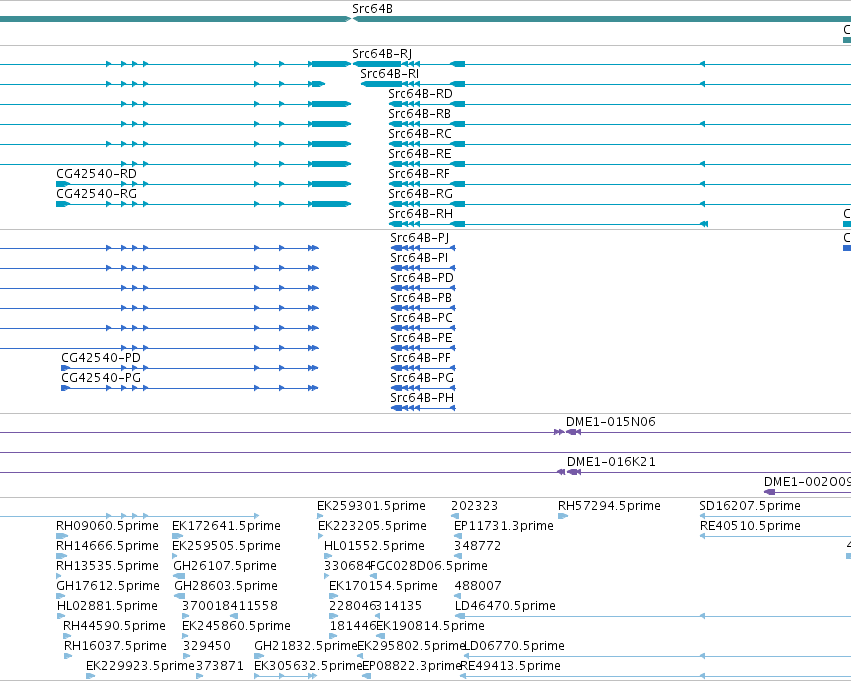
Task: Select EST label EP11731.3prime
Action: click(504, 526)
